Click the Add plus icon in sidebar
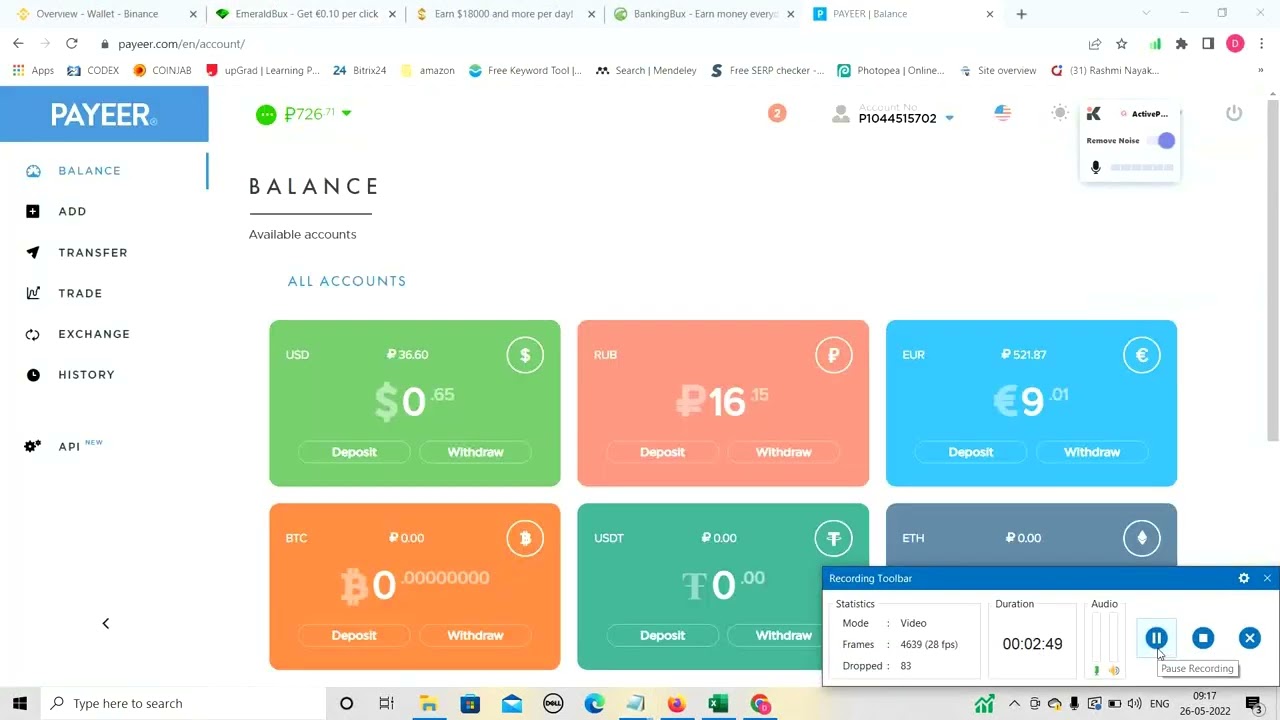The width and height of the screenshot is (1280, 720). click(x=33, y=212)
